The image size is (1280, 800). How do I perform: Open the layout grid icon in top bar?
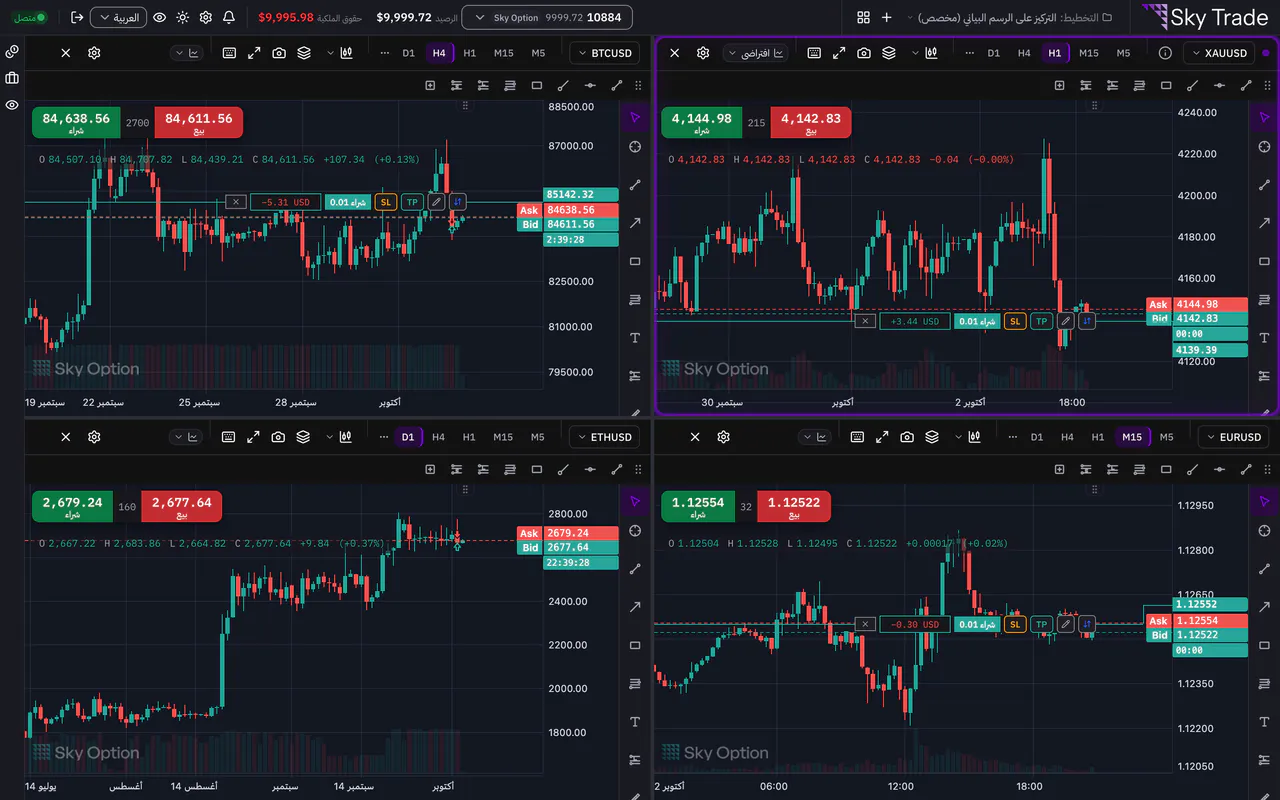tap(863, 17)
